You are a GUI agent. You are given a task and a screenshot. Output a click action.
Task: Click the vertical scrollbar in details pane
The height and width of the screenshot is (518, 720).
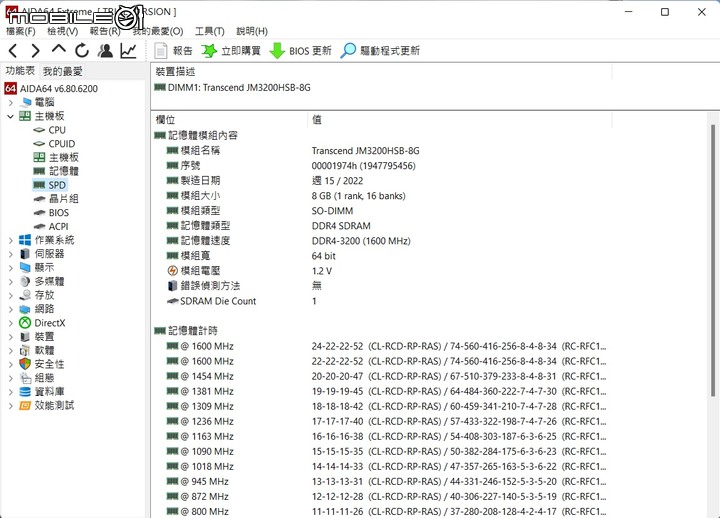coord(713,259)
